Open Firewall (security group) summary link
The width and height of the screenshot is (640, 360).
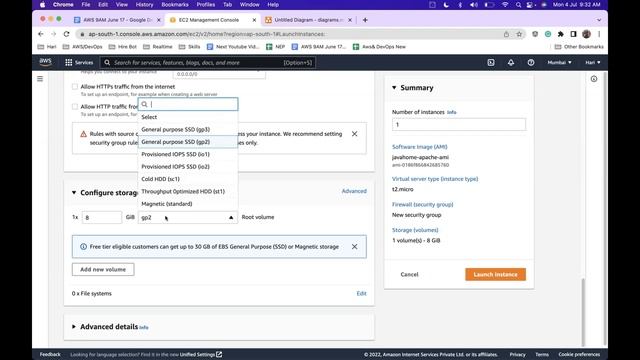coord(422,204)
